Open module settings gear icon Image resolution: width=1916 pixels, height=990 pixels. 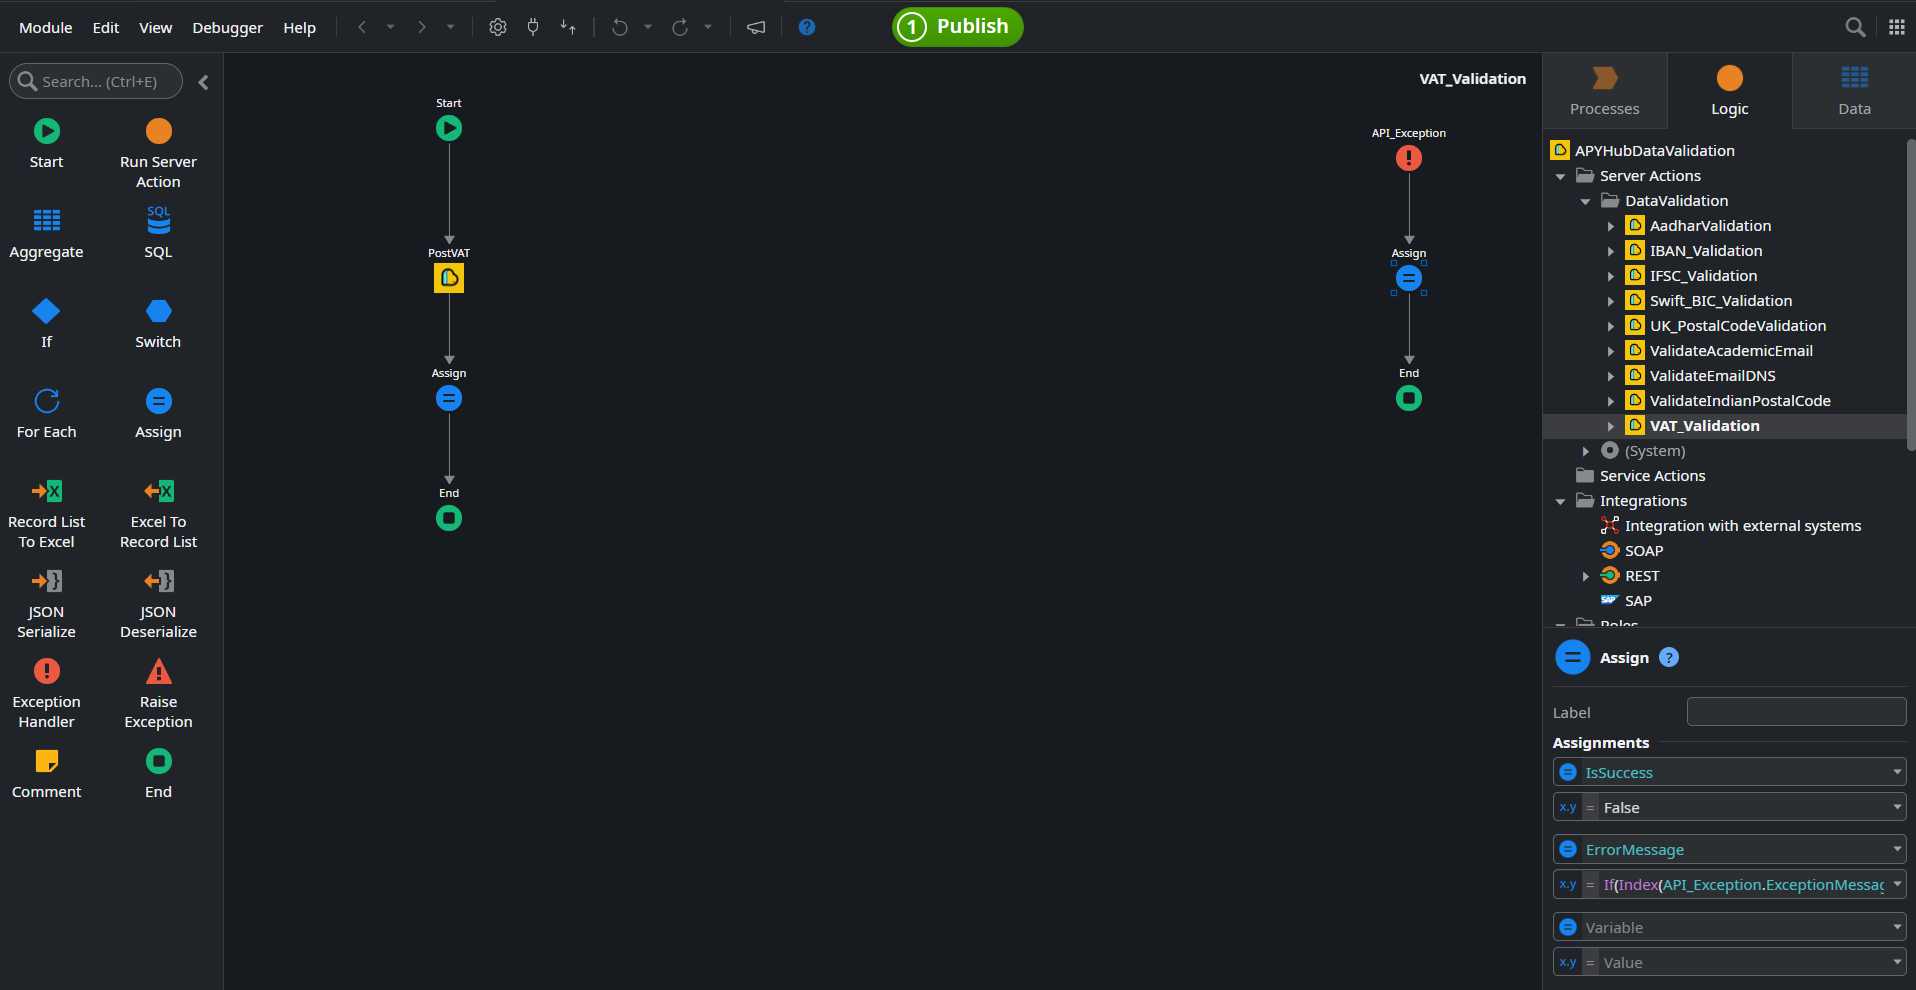coord(497,27)
